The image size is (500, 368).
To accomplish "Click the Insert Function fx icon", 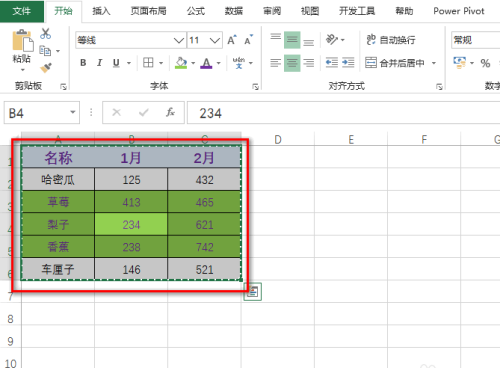I will click(170, 112).
